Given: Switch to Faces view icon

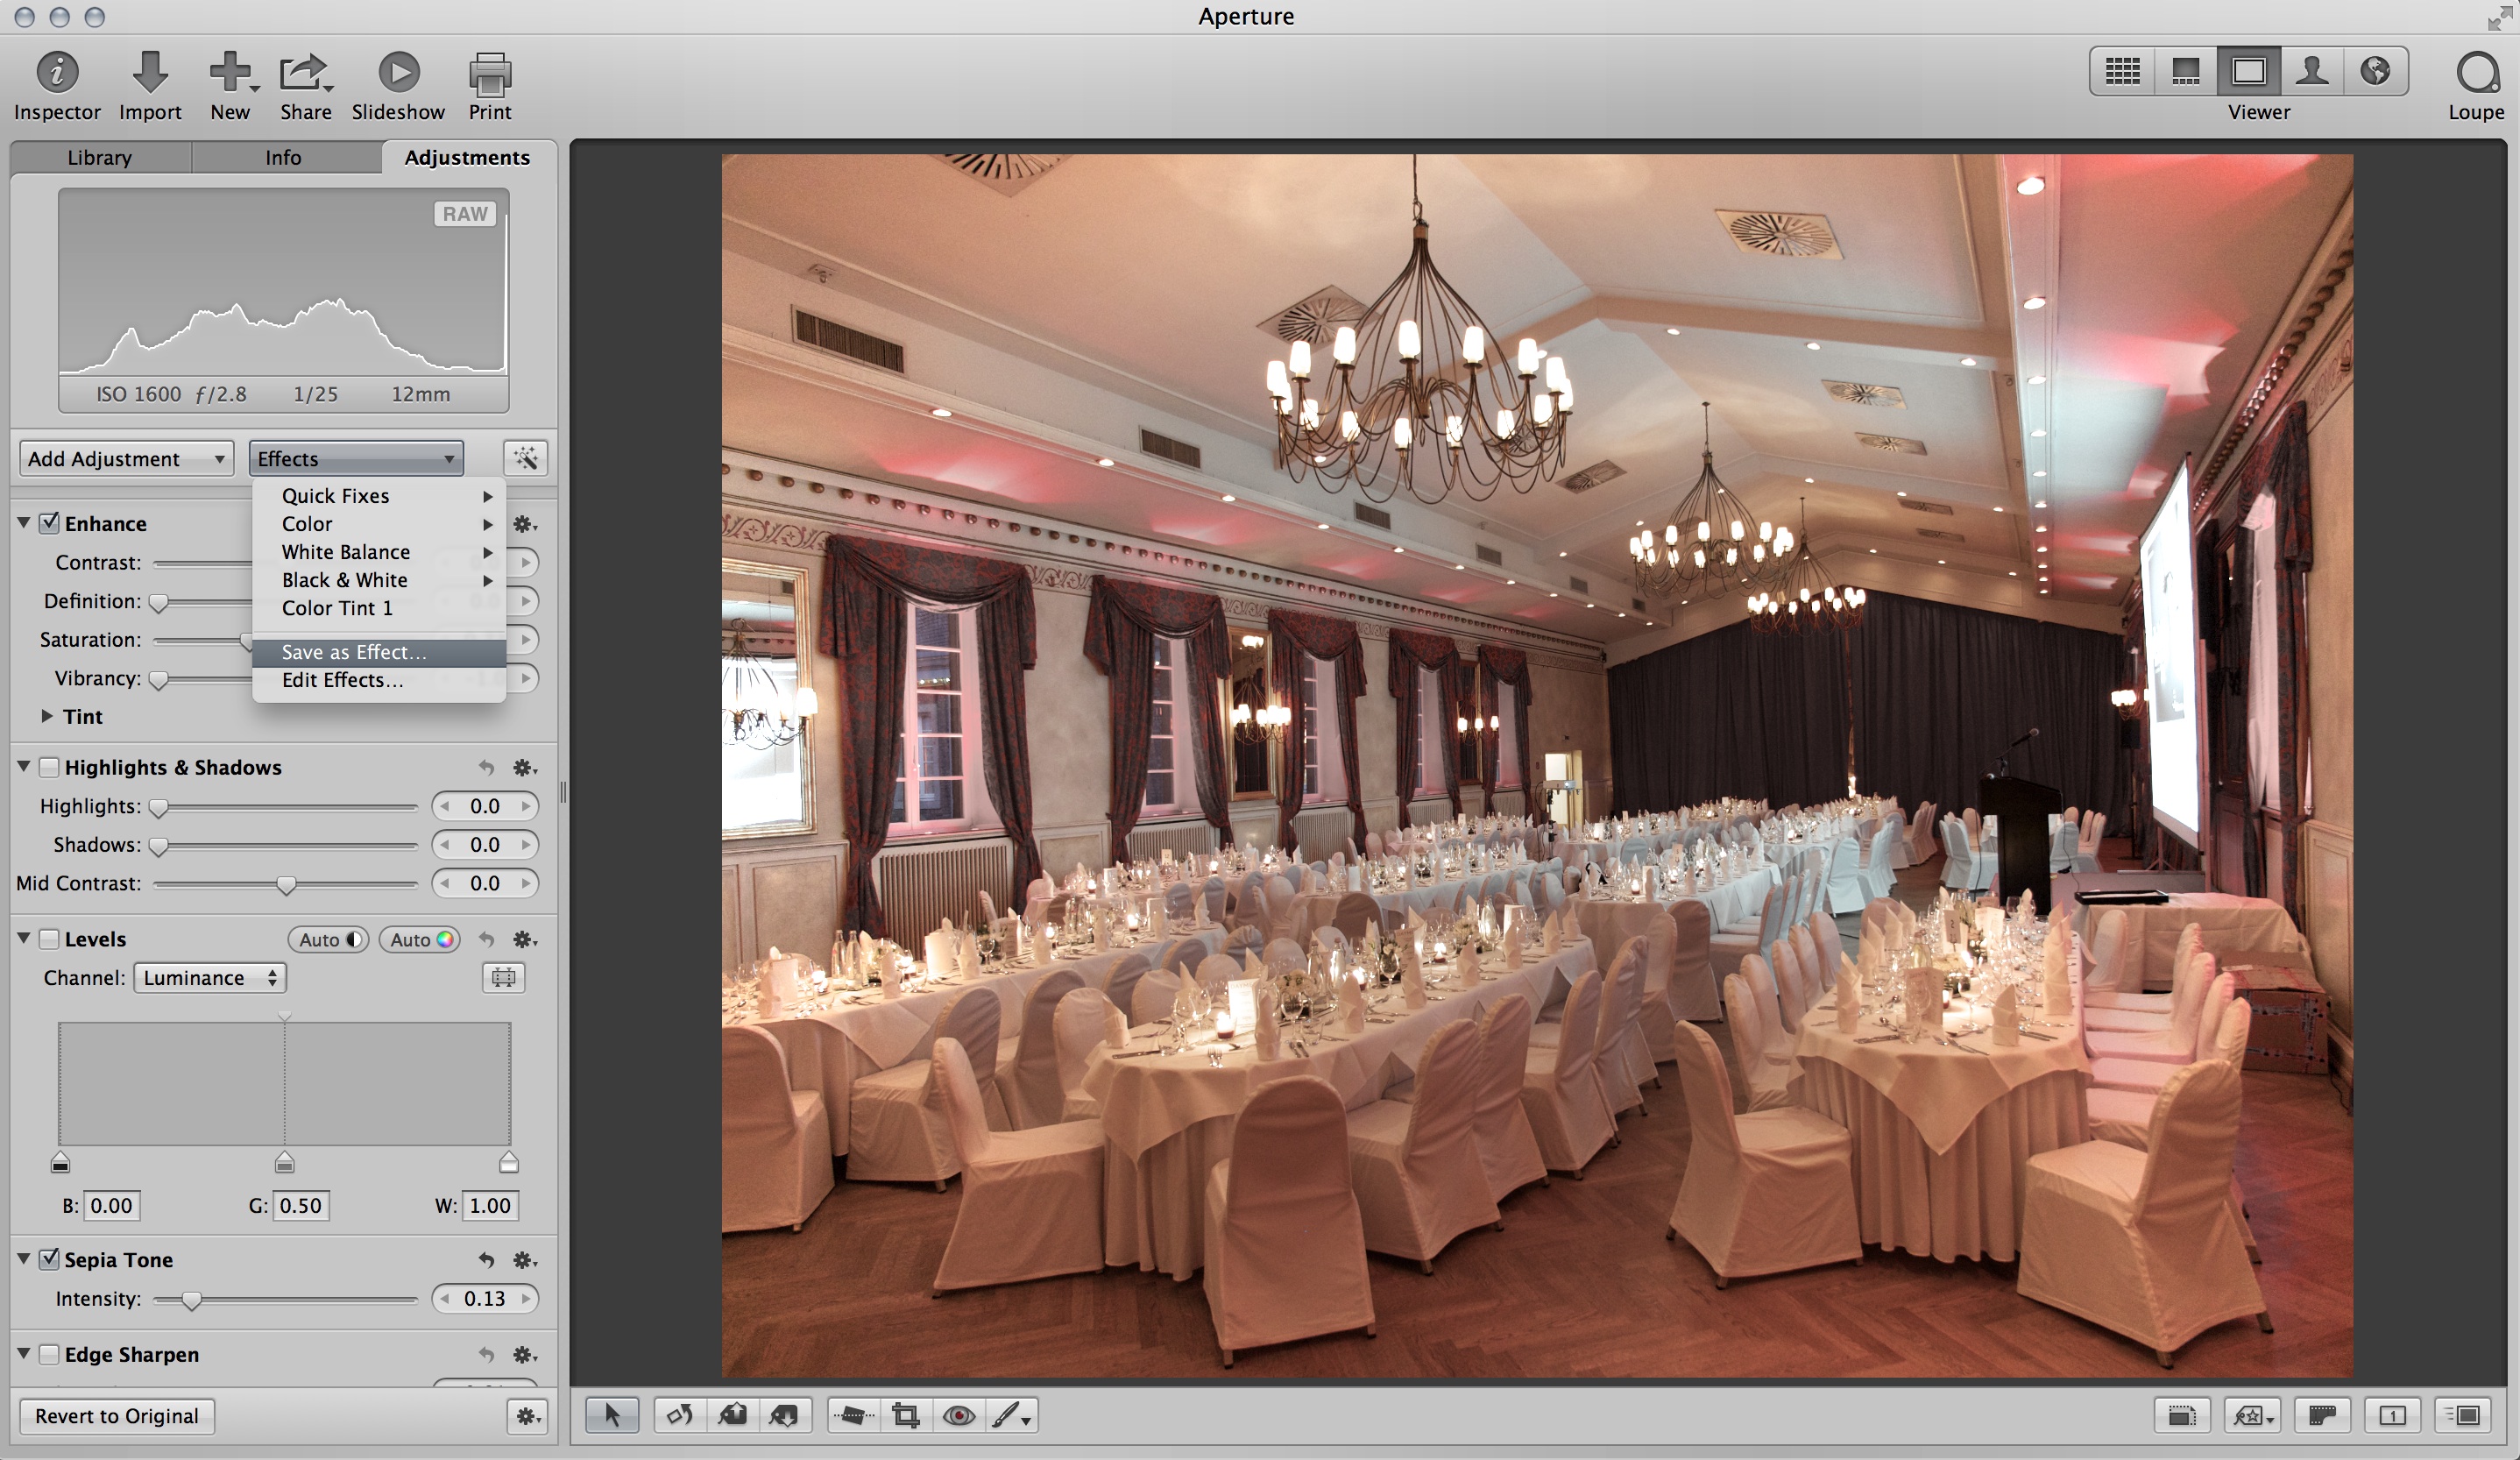Looking at the screenshot, I should click(x=2311, y=72).
